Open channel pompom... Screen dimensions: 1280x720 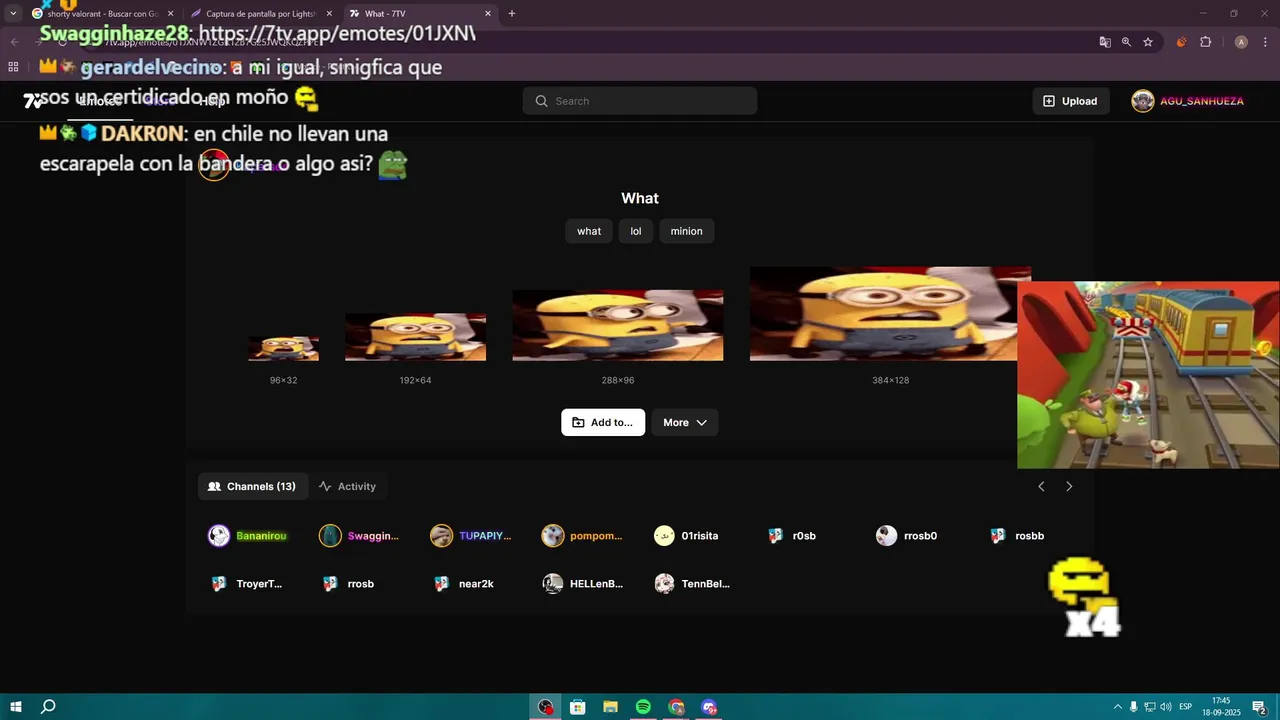click(582, 536)
